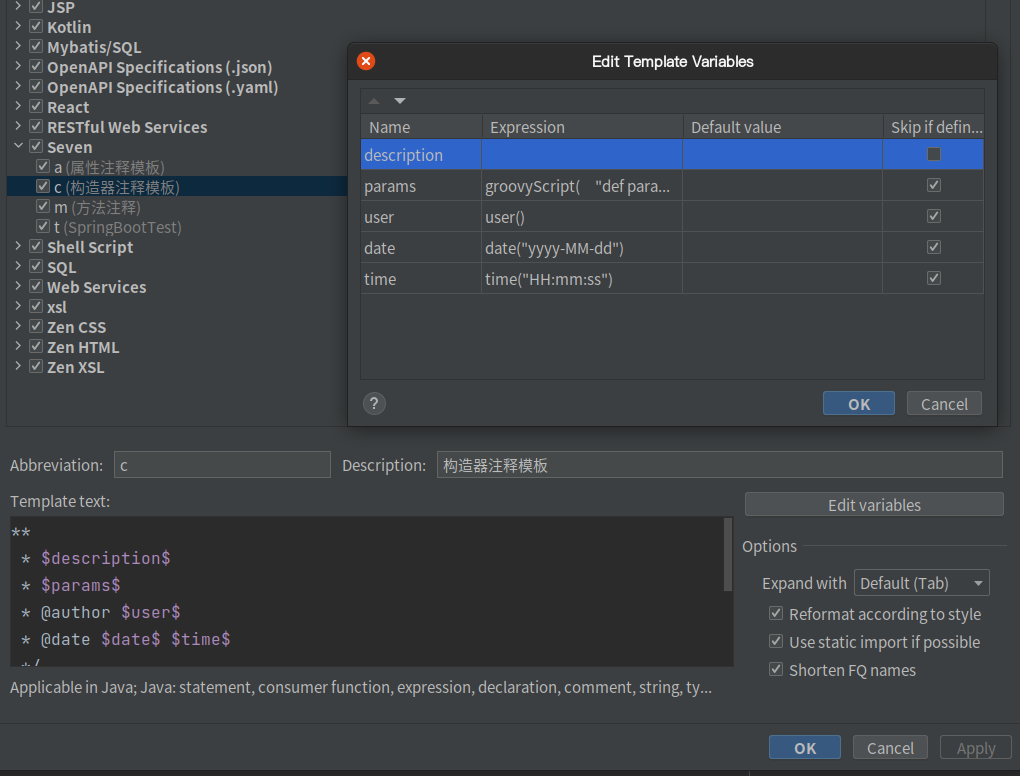This screenshot has width=1020, height=776.
Task: Click the Expression column header
Action: pos(582,127)
